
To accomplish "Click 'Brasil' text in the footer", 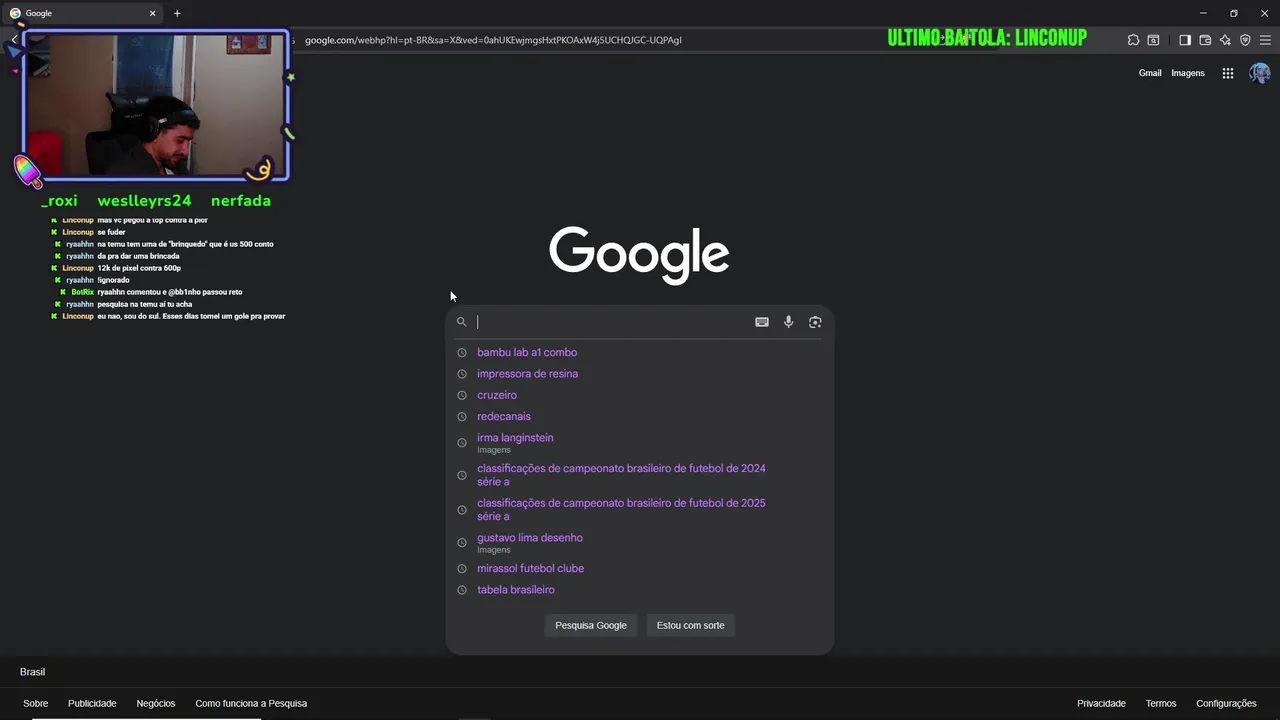I will pyautogui.click(x=32, y=672).
